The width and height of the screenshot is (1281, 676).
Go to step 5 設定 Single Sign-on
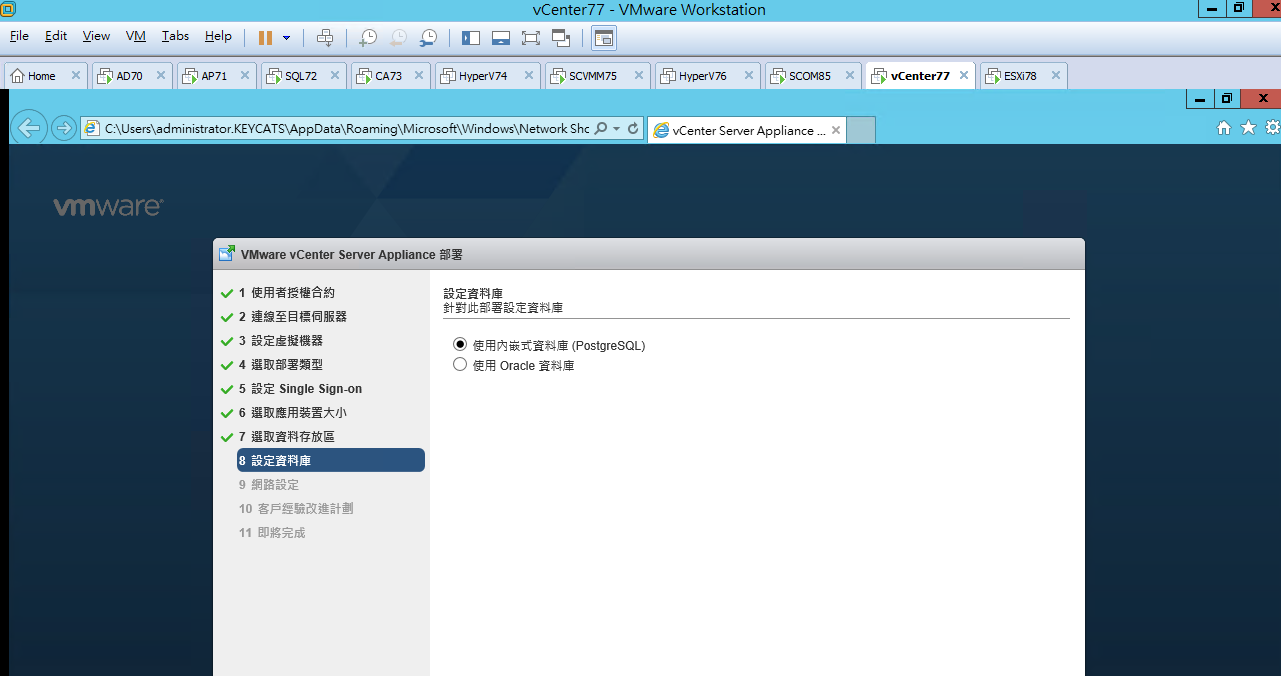(300, 389)
